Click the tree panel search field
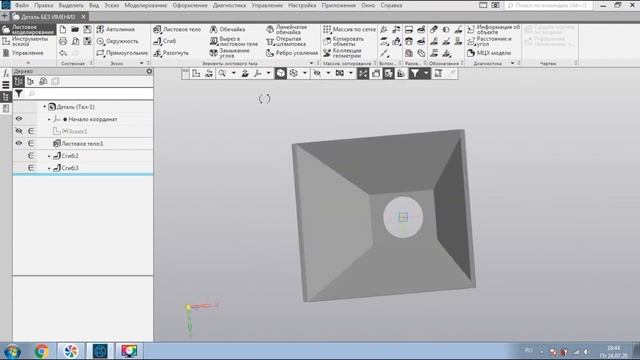The height and width of the screenshot is (360, 640). pos(90,94)
